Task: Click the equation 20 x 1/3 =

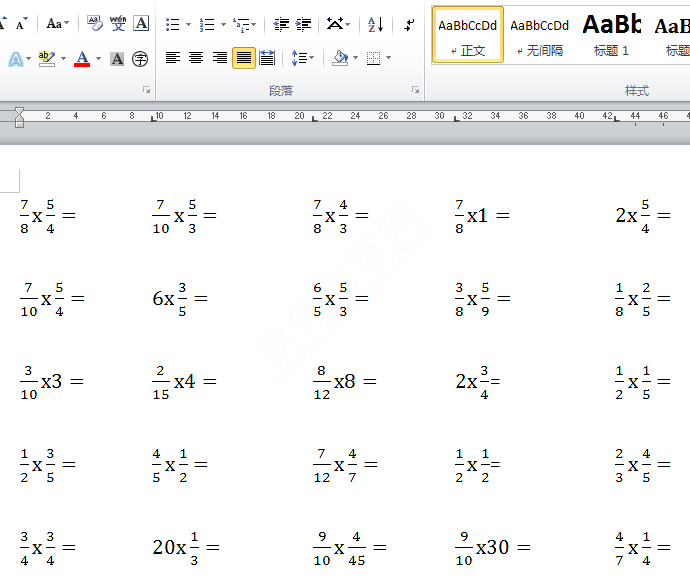Action: click(186, 548)
